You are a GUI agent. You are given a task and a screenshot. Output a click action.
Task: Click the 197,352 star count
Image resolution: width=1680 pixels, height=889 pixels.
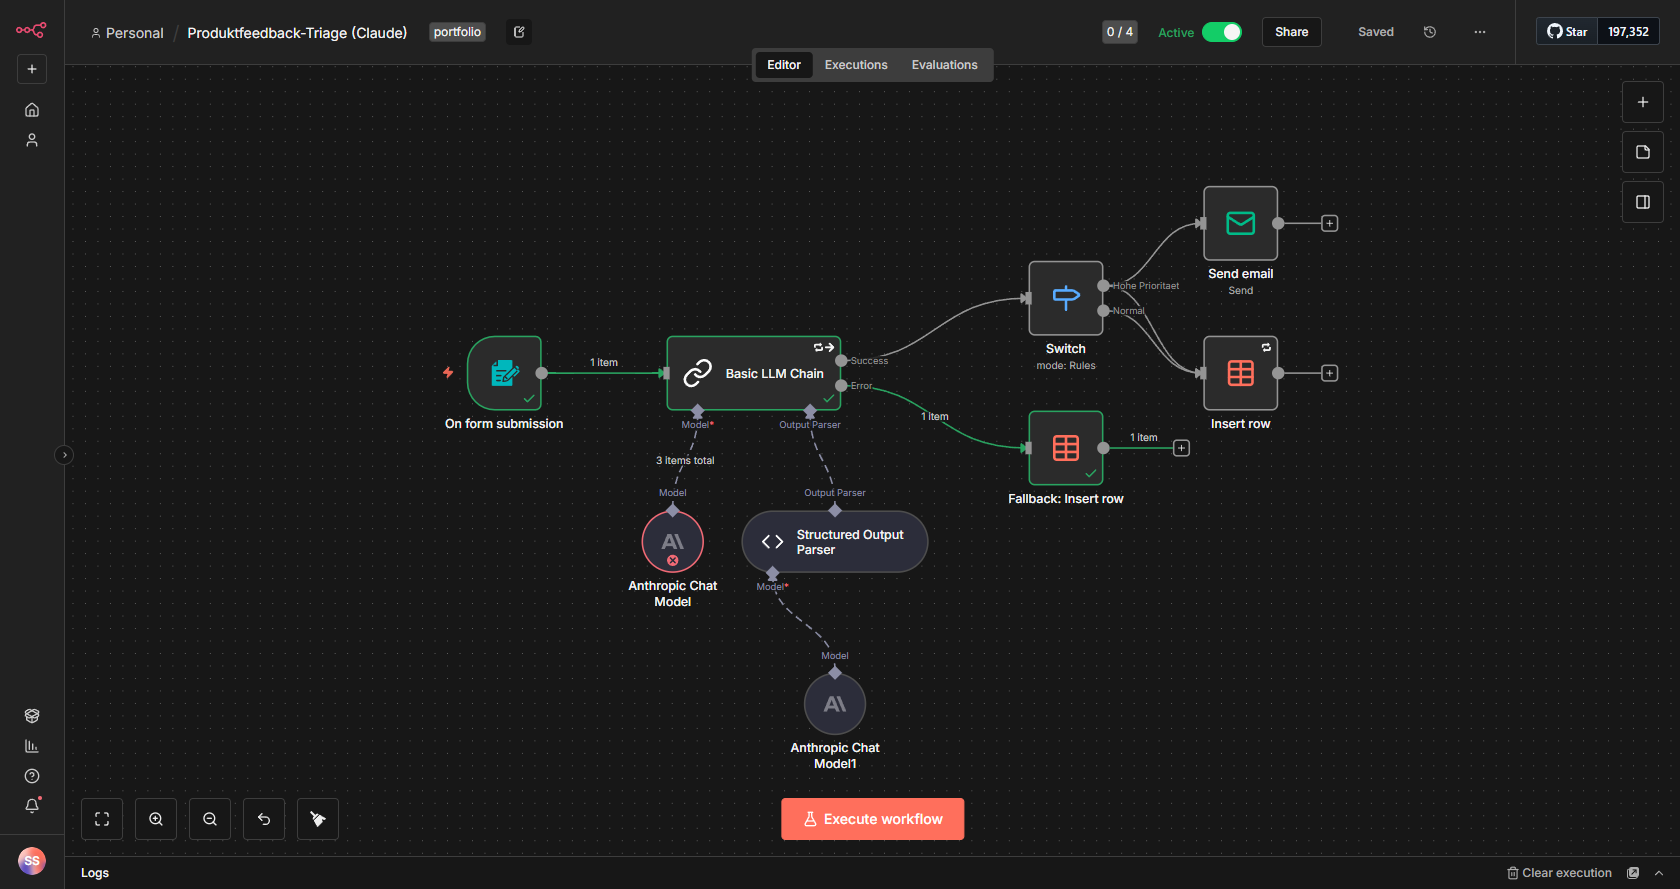tap(1629, 32)
